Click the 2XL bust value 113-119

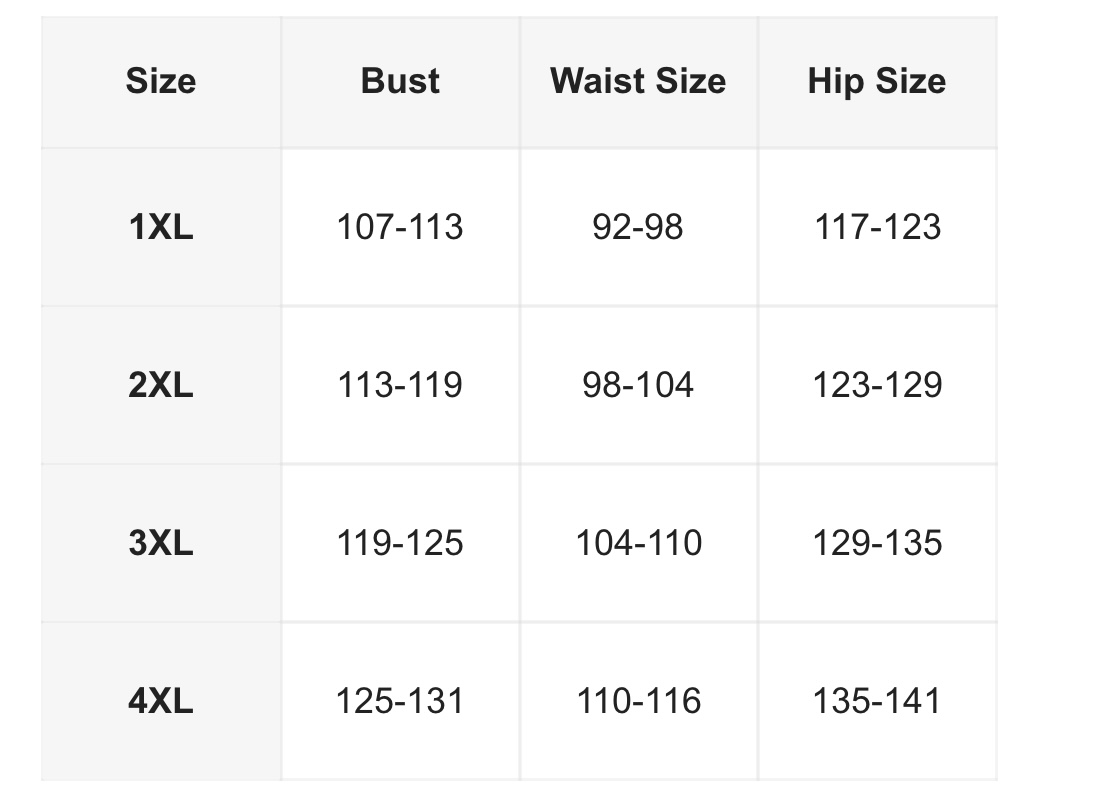point(400,385)
